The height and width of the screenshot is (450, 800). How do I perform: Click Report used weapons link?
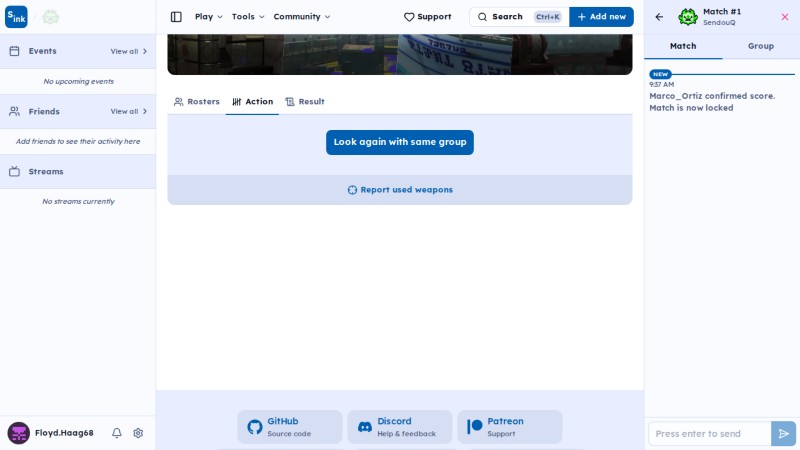click(400, 190)
